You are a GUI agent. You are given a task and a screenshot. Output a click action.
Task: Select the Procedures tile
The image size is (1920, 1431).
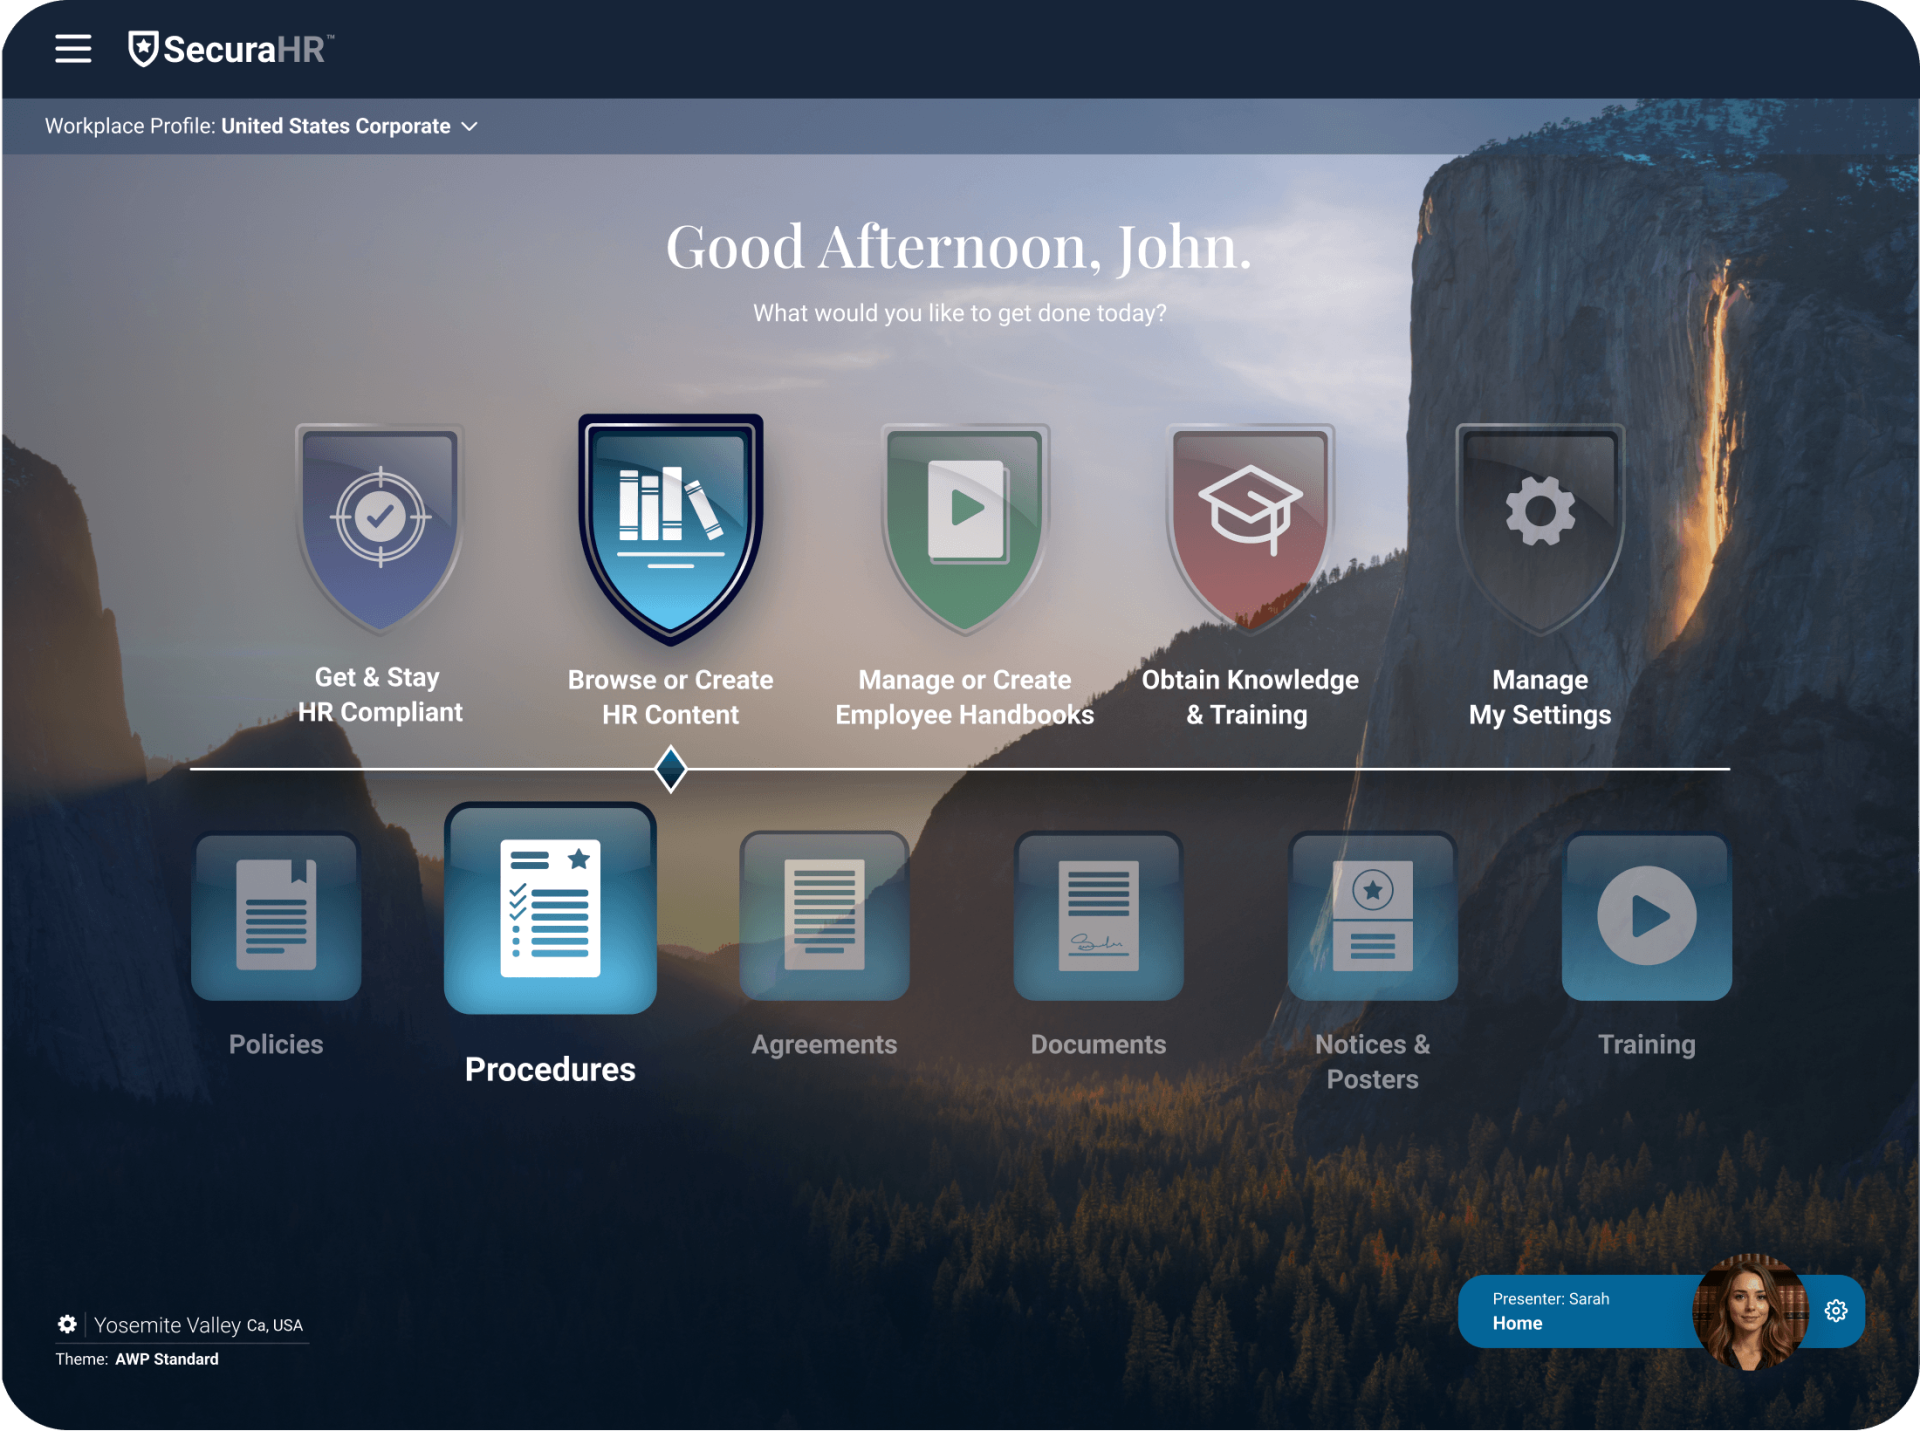(x=550, y=910)
